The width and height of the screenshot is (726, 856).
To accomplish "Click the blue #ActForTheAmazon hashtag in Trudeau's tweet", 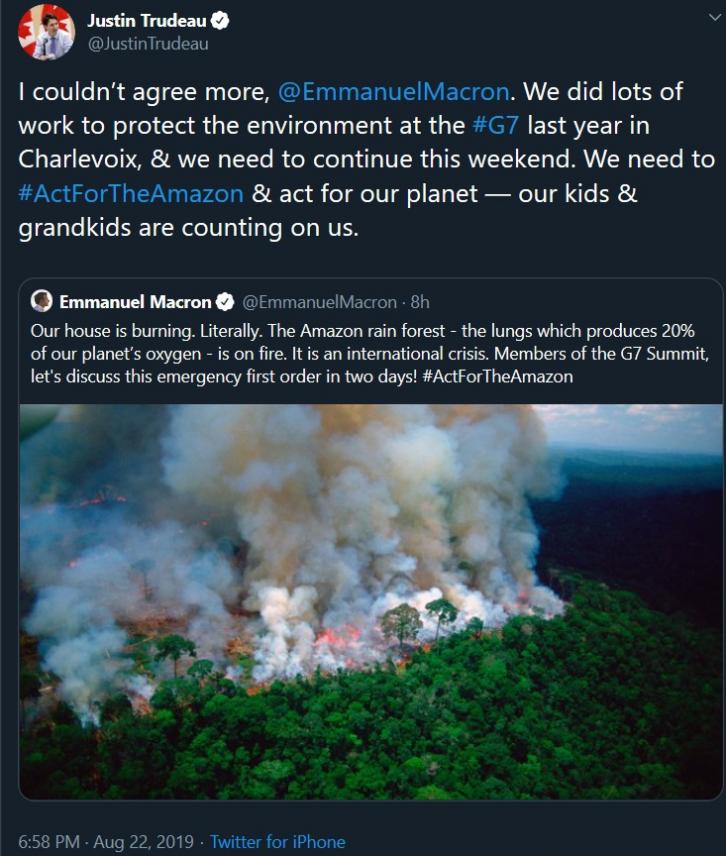I will coord(131,193).
